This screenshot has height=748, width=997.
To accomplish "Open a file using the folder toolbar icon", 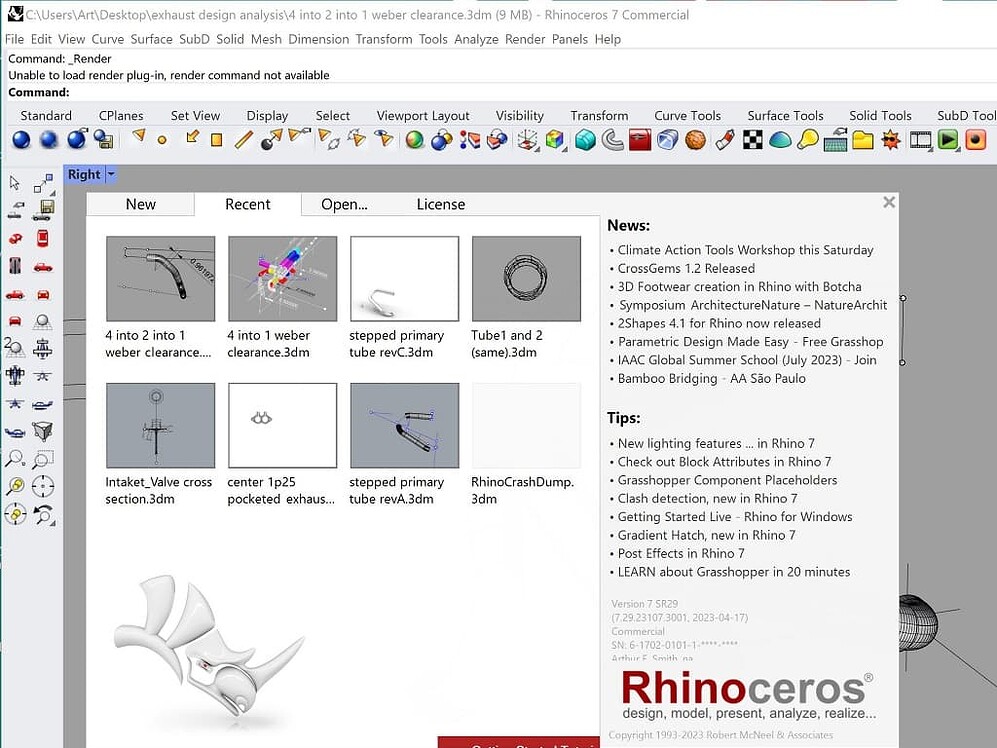I will coord(864,141).
